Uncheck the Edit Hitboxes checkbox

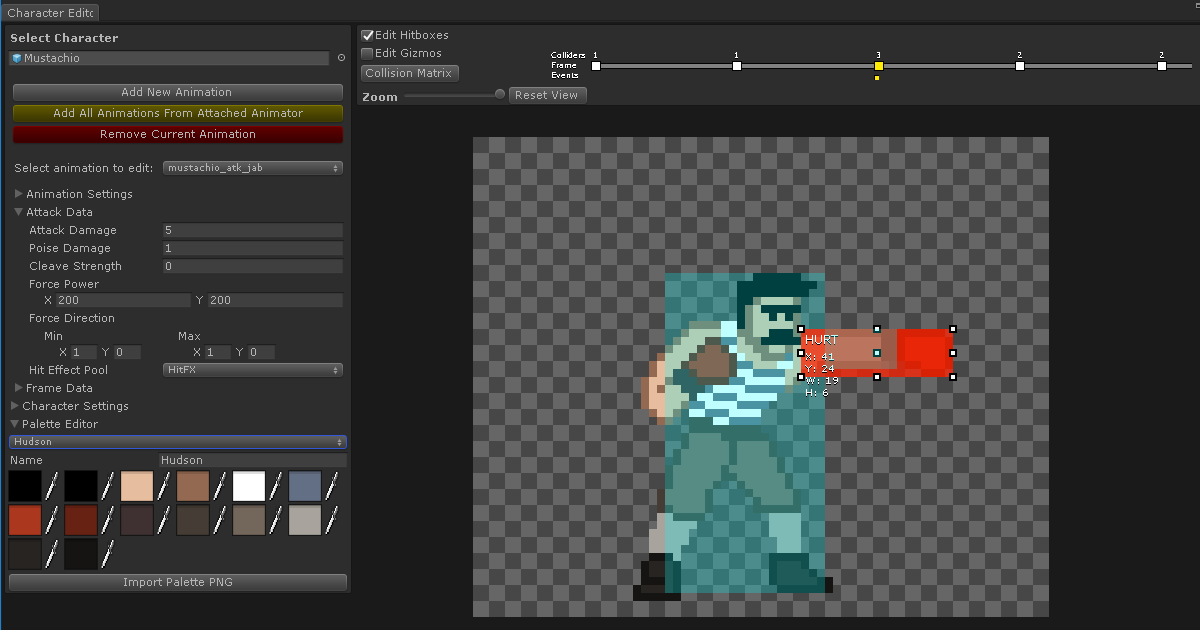[369, 34]
